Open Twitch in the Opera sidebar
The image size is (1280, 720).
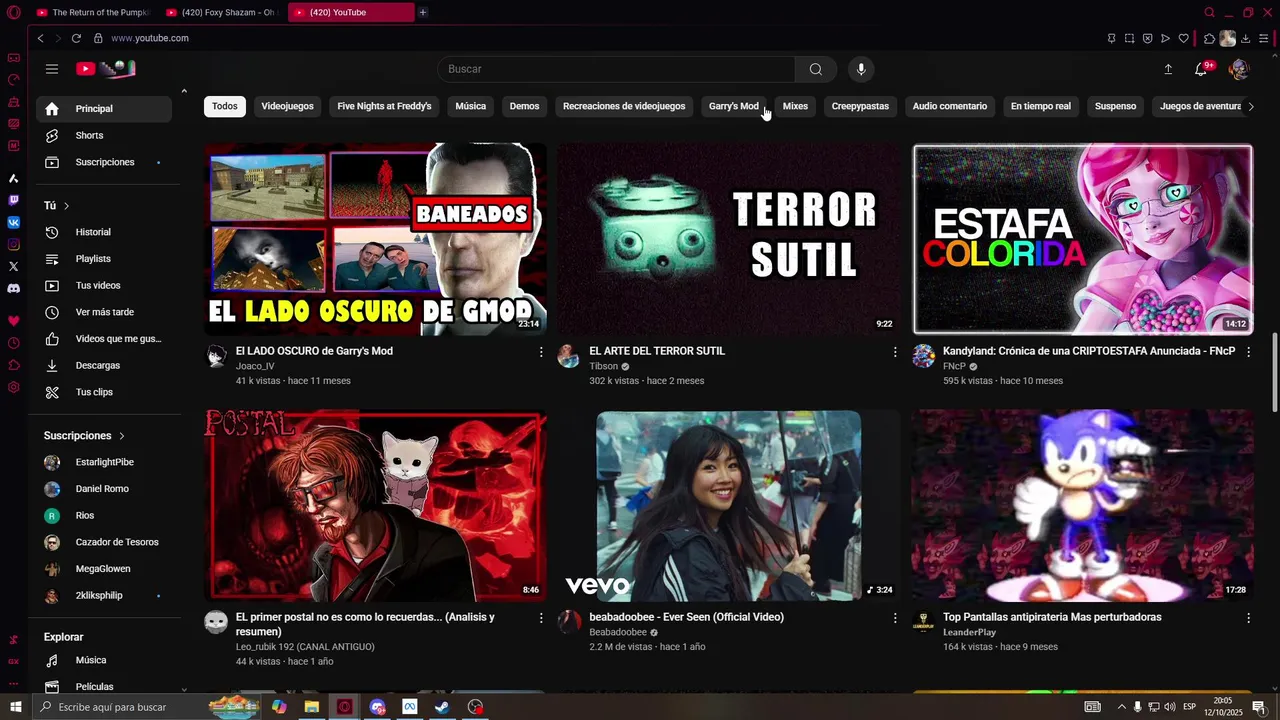(14, 200)
